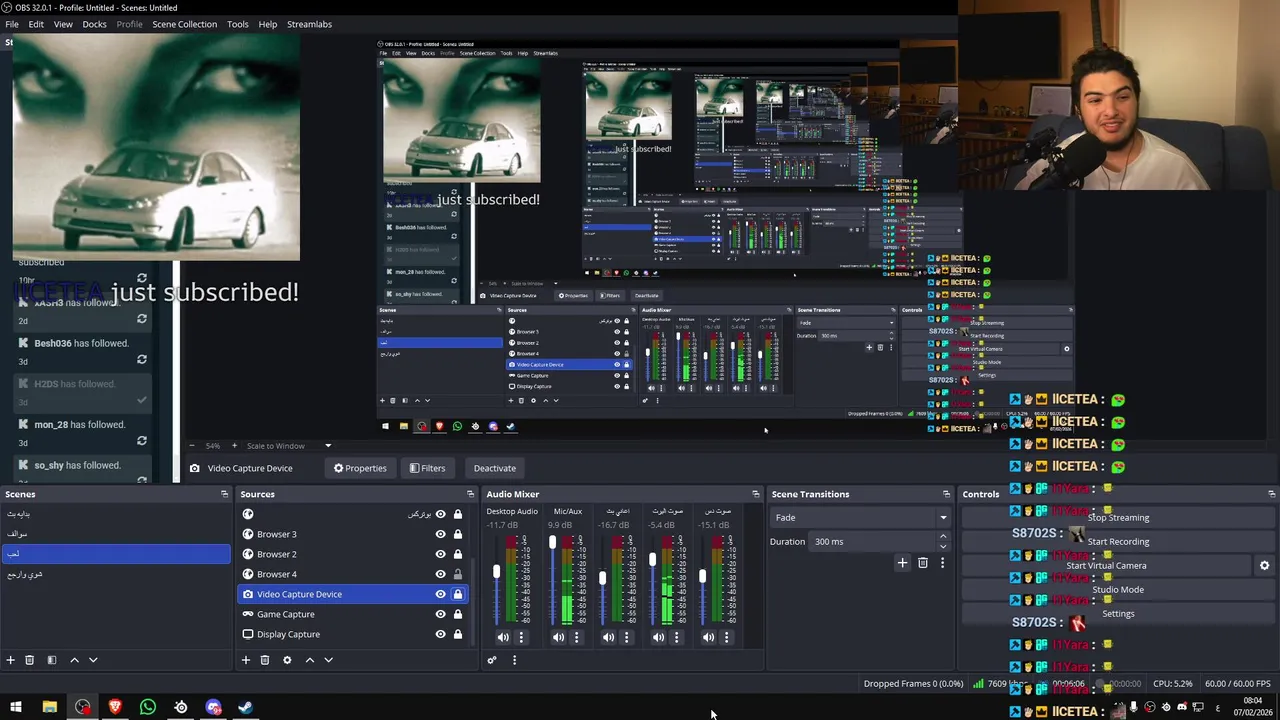This screenshot has height=720, width=1280.
Task: Open the Scene Collection menu
Action: pyautogui.click(x=184, y=24)
